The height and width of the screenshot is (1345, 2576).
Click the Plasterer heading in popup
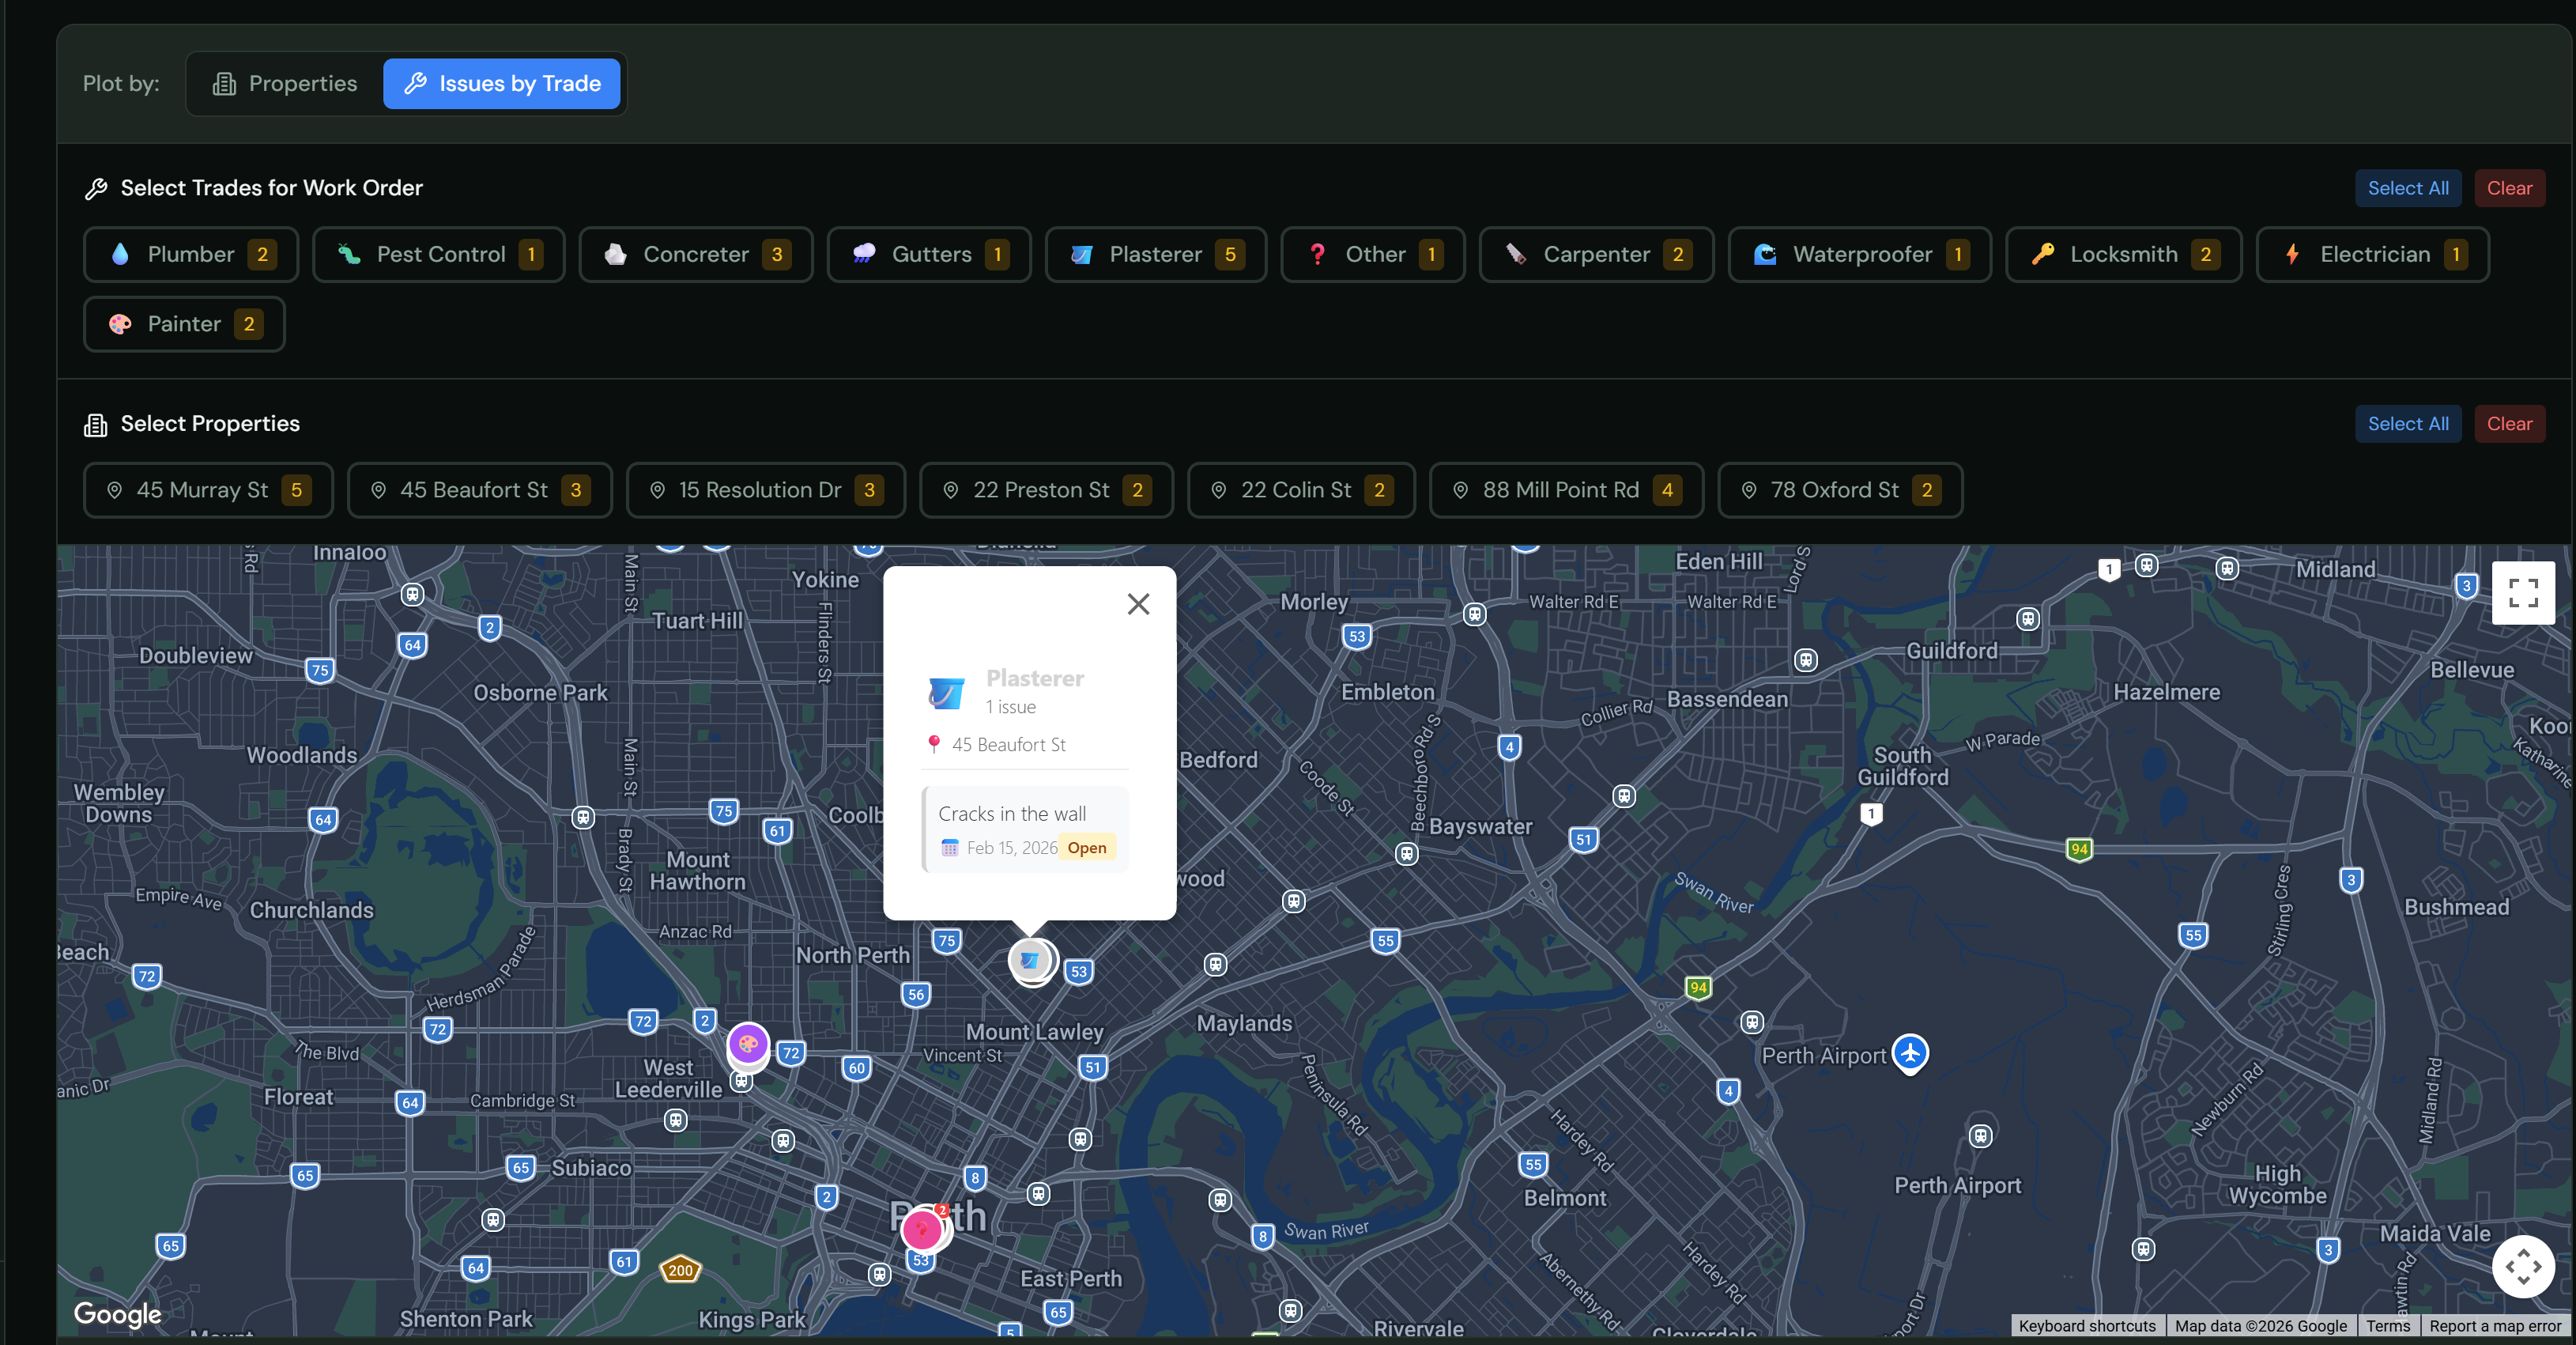pos(1035,678)
